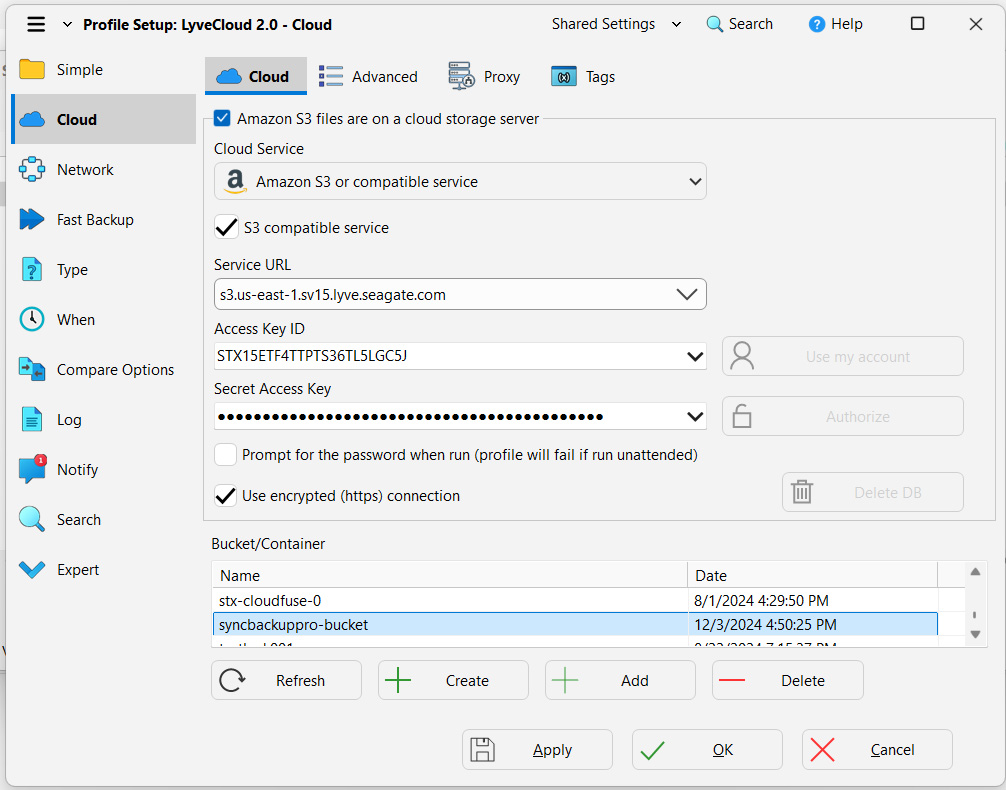
Task: Open the Service URL dropdown arrow
Action: [x=686, y=295]
